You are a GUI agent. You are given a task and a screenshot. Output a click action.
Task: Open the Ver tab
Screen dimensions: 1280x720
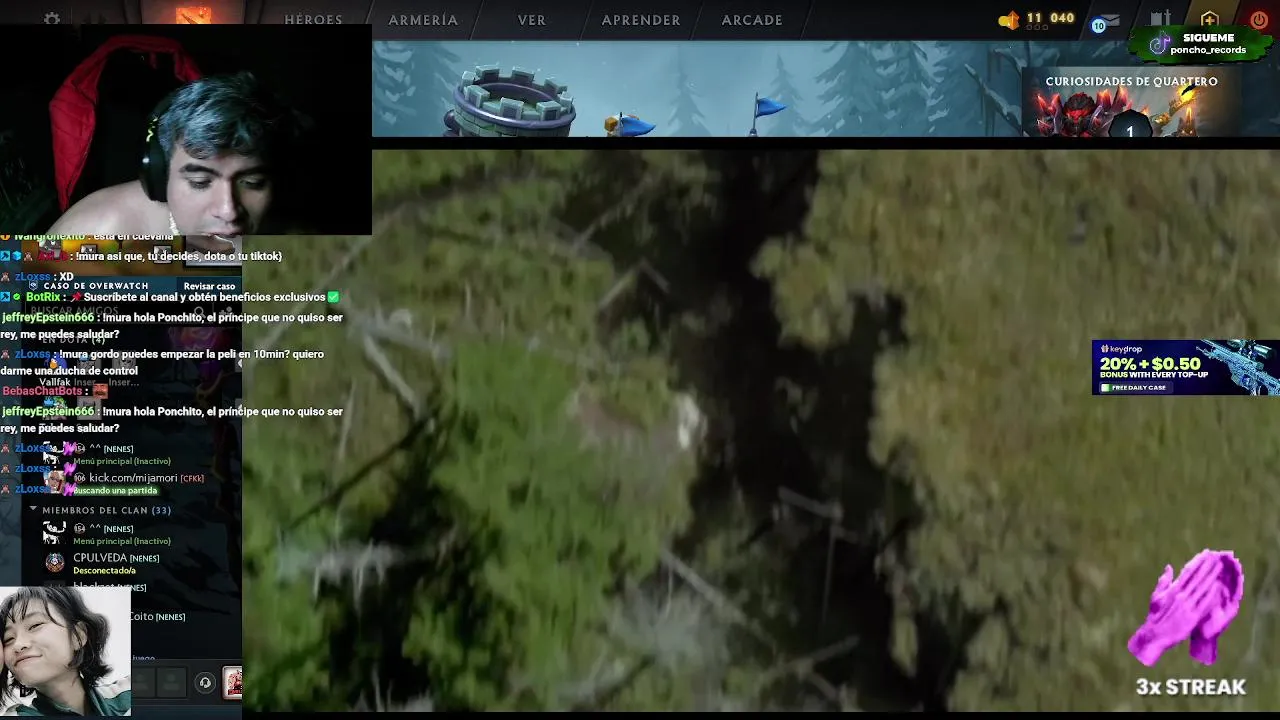(x=532, y=20)
